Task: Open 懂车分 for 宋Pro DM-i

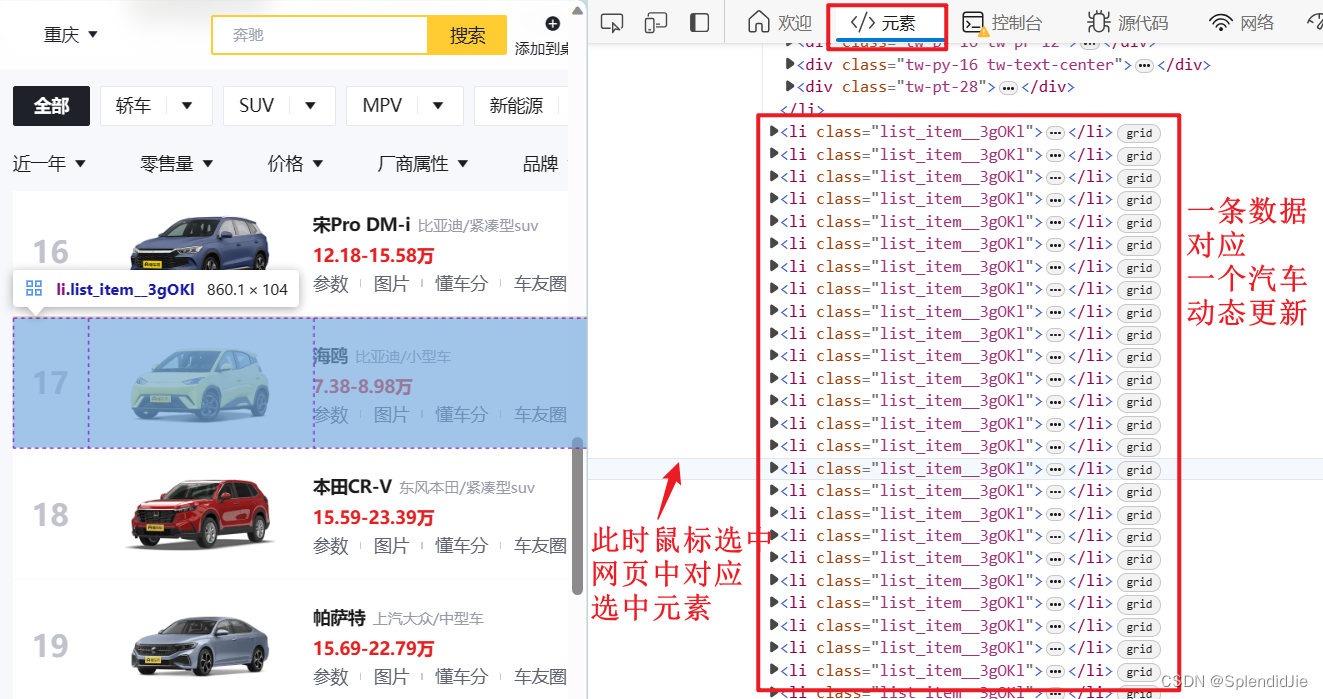Action: pos(461,284)
